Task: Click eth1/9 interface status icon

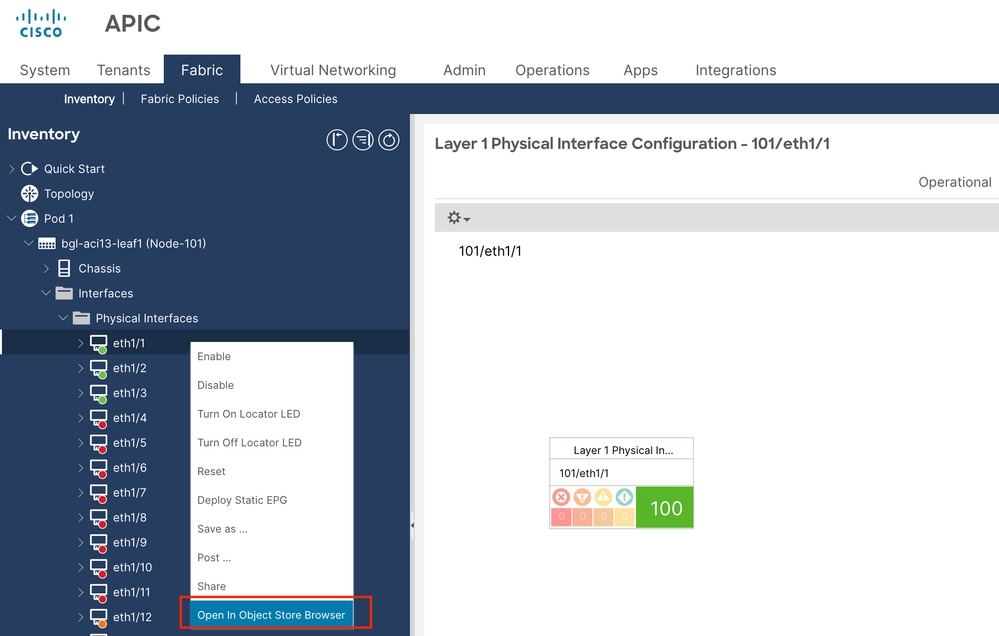Action: pos(99,542)
